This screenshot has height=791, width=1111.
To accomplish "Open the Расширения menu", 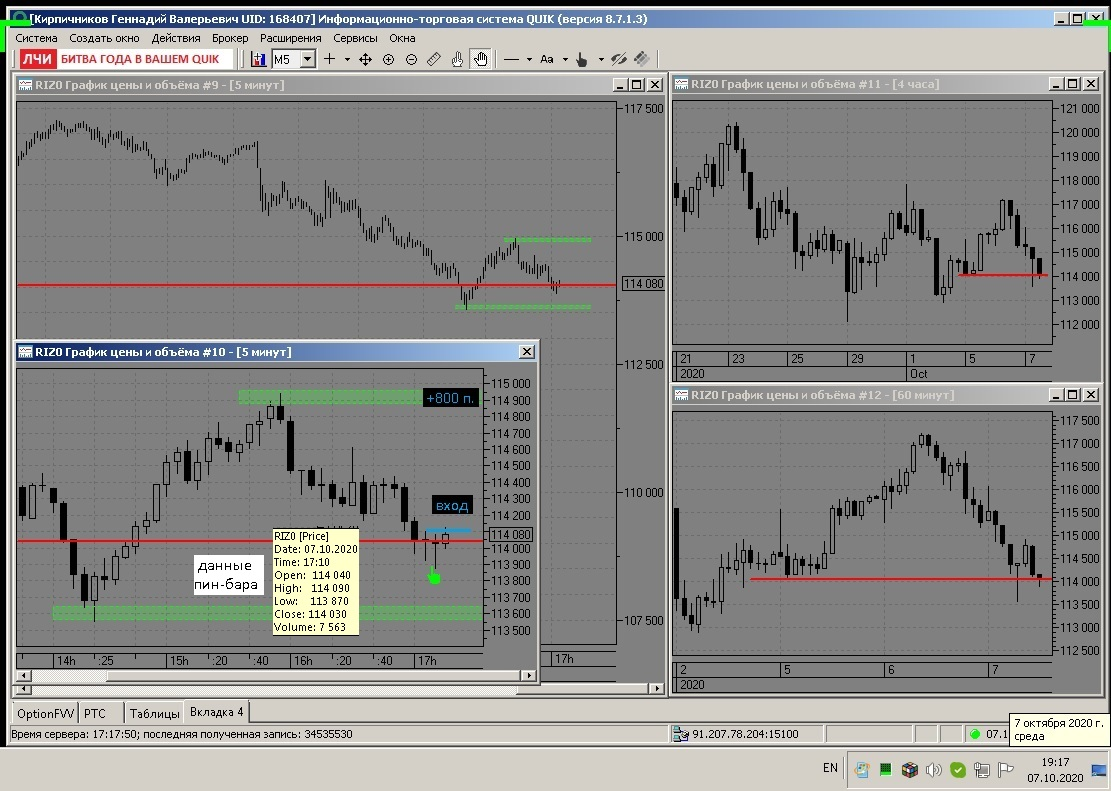I will coord(291,38).
